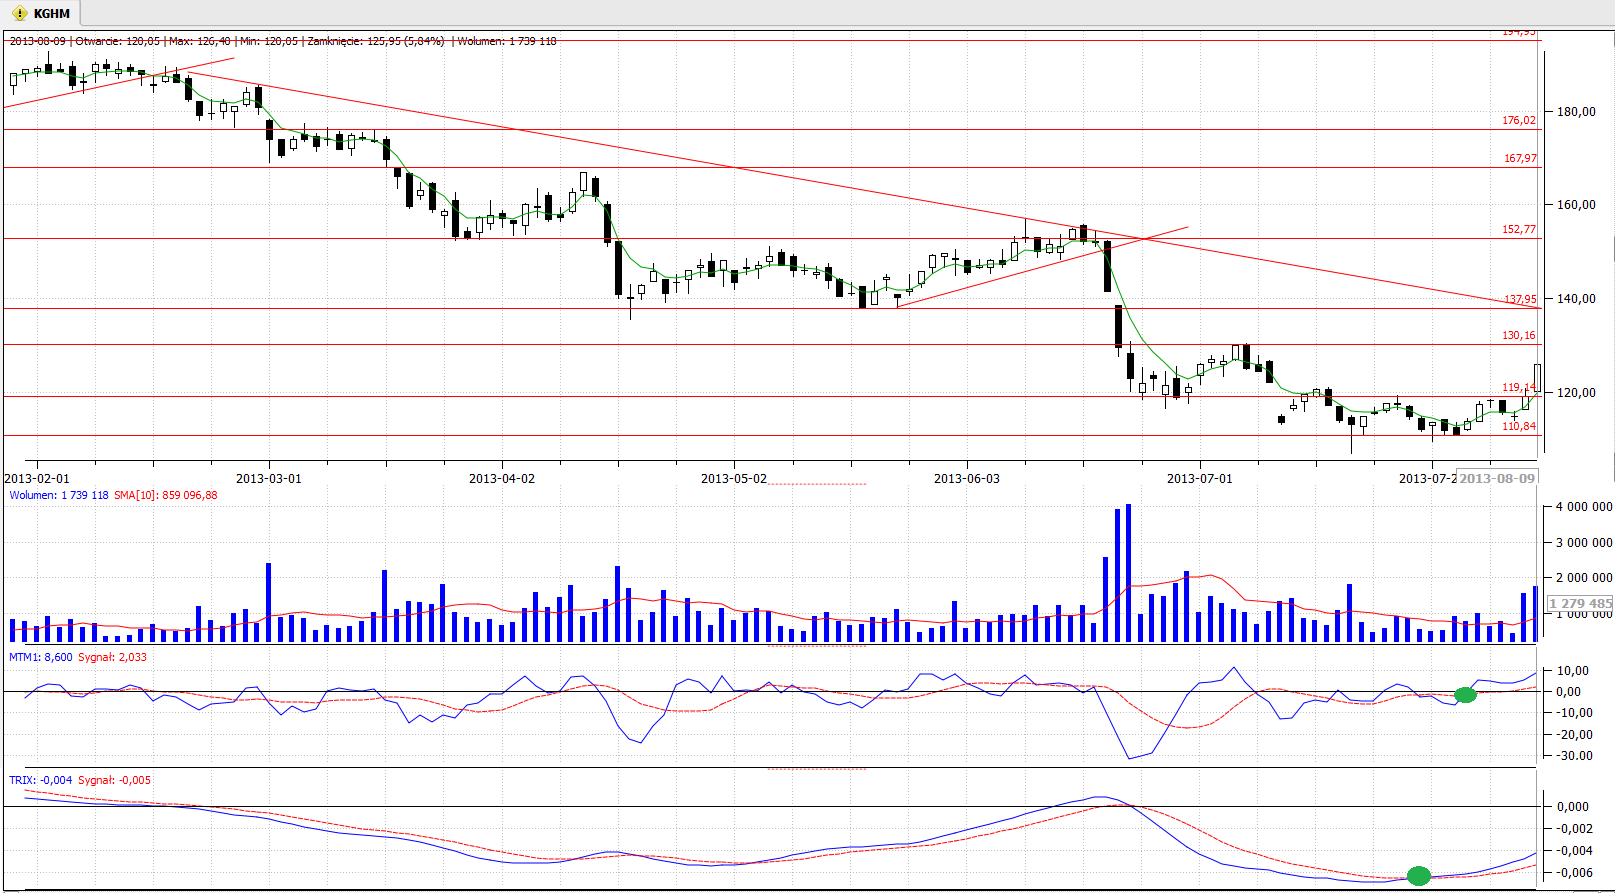Viewport: 1615px width, 895px height.
Task: Click the 137,95 horizontal level label
Action: pos(1520,299)
